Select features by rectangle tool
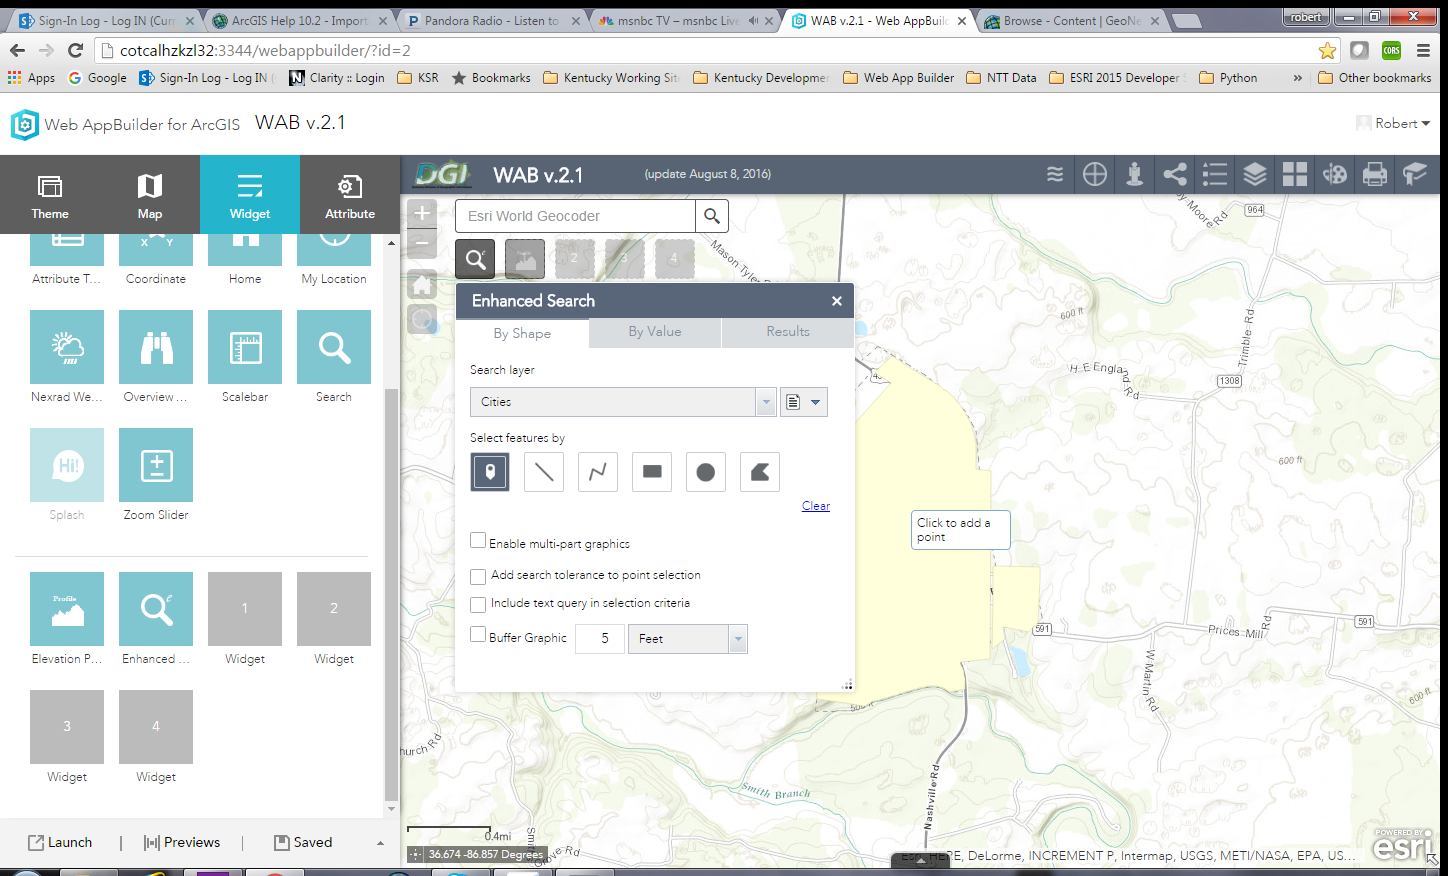 tap(652, 472)
